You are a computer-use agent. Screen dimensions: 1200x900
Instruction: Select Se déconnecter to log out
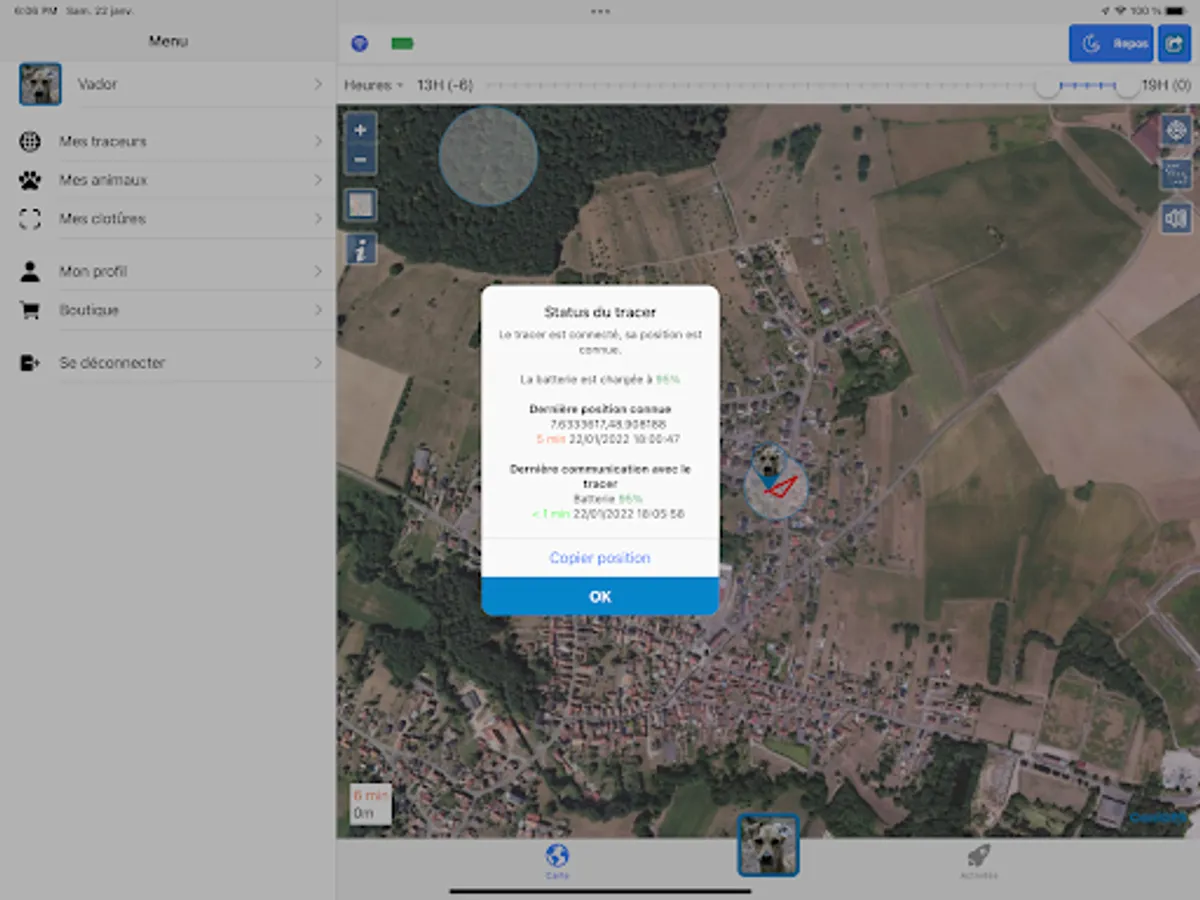point(168,363)
